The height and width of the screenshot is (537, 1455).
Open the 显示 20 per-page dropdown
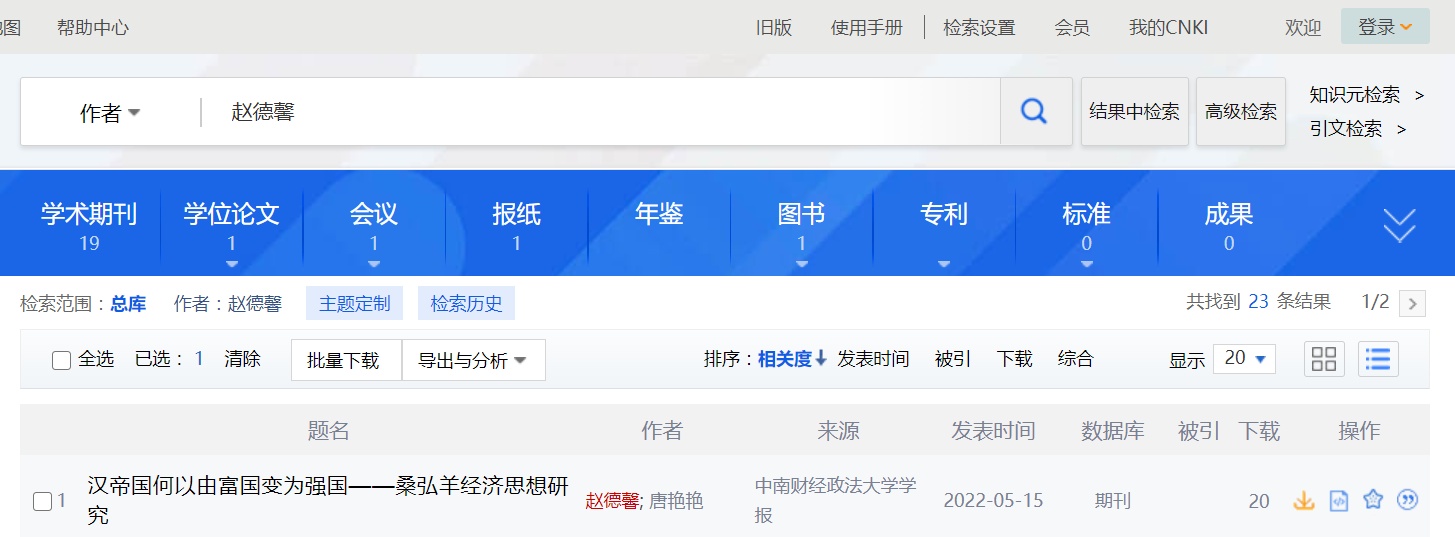pyautogui.click(x=1244, y=358)
